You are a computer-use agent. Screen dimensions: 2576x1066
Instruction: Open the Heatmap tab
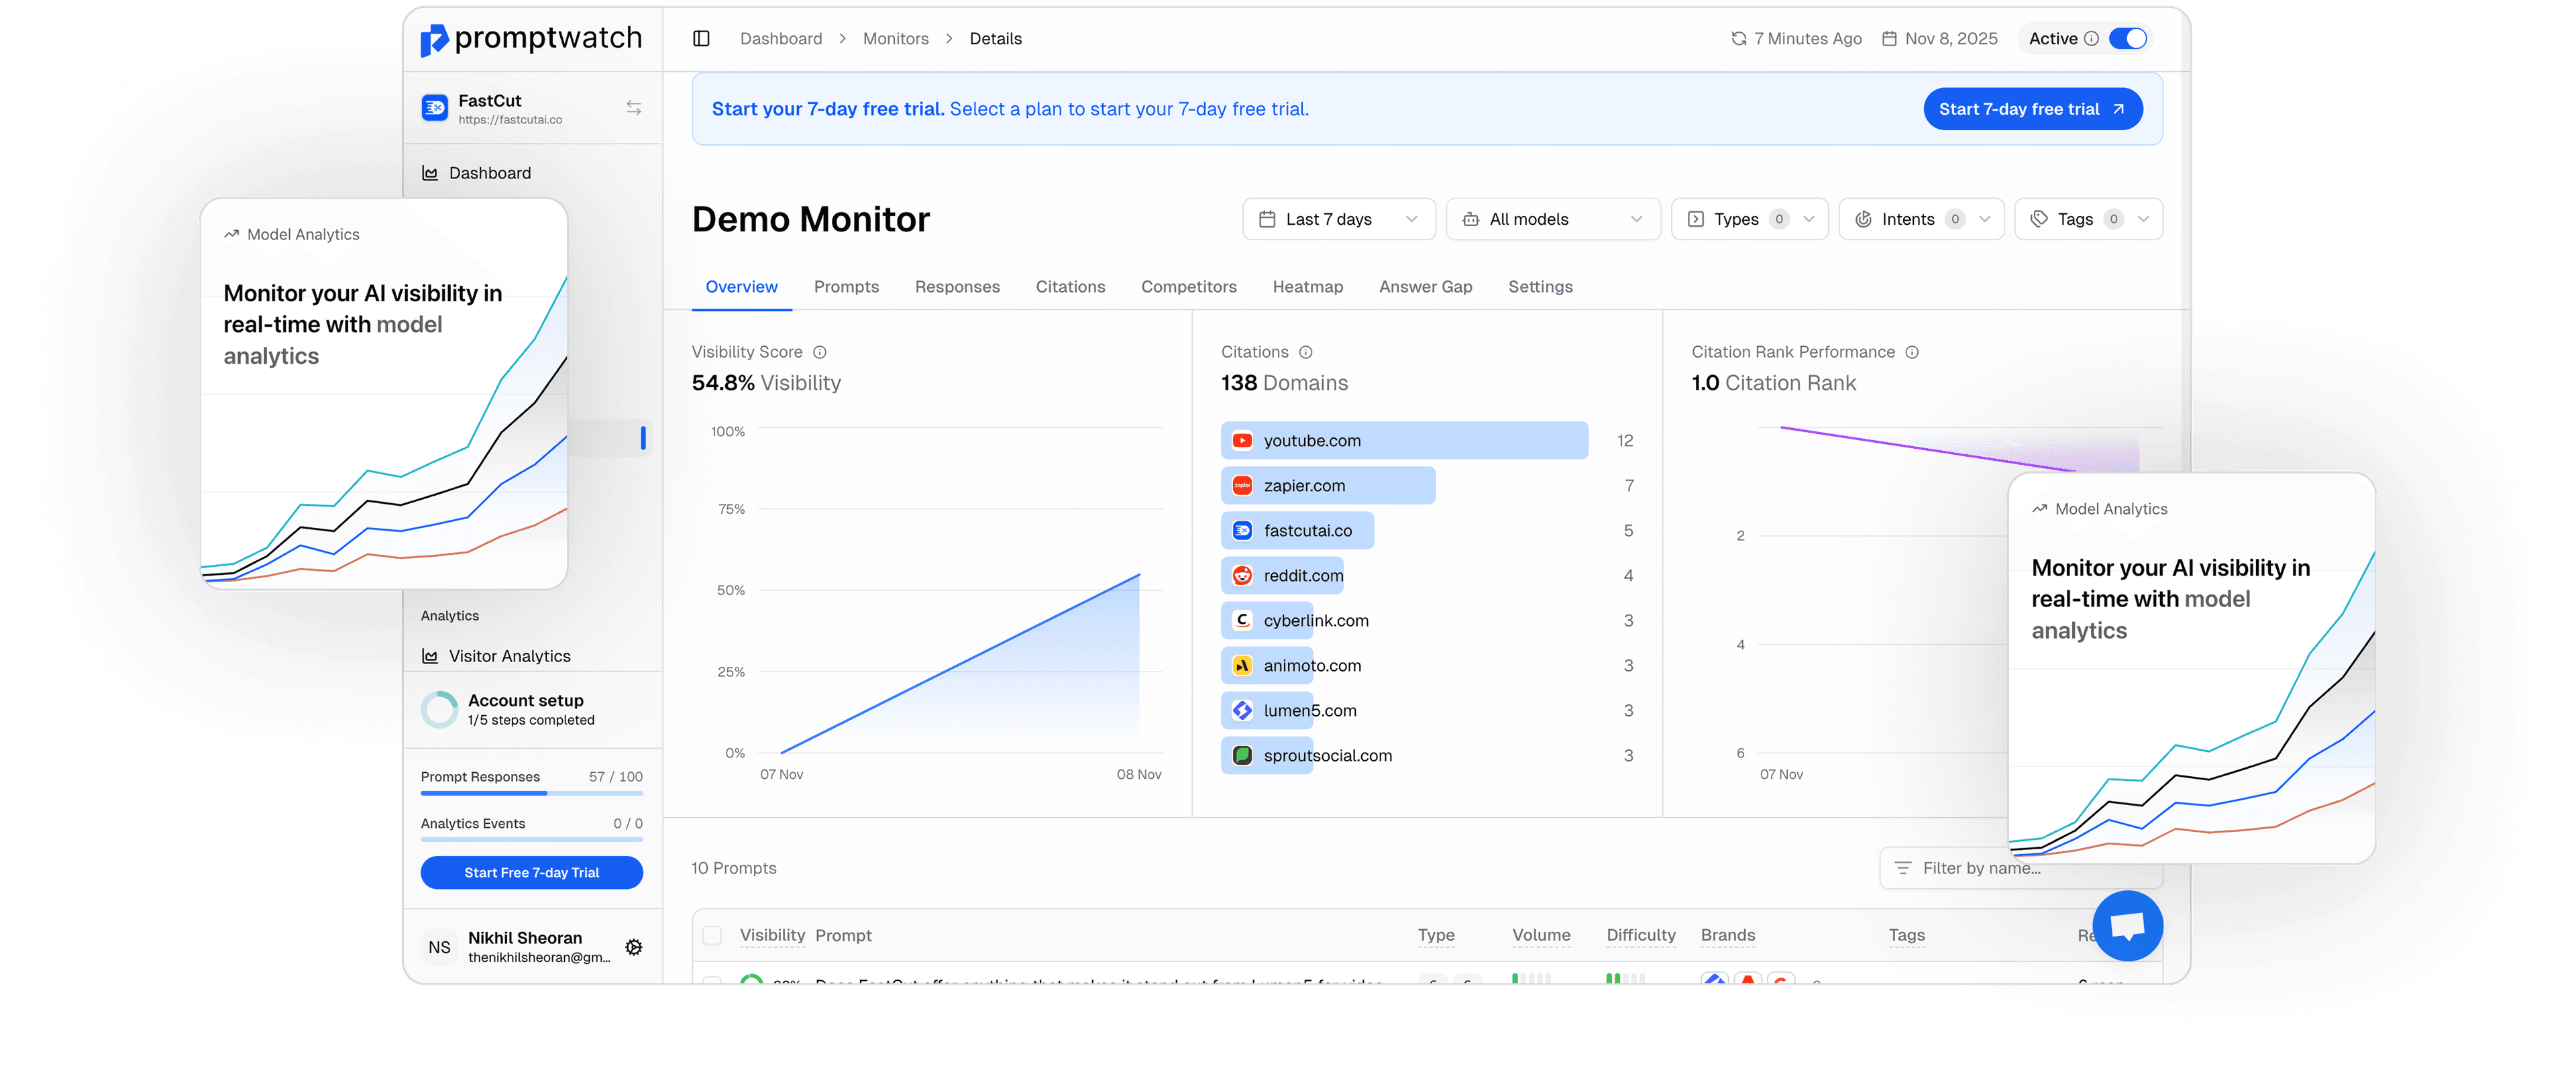coord(1307,287)
